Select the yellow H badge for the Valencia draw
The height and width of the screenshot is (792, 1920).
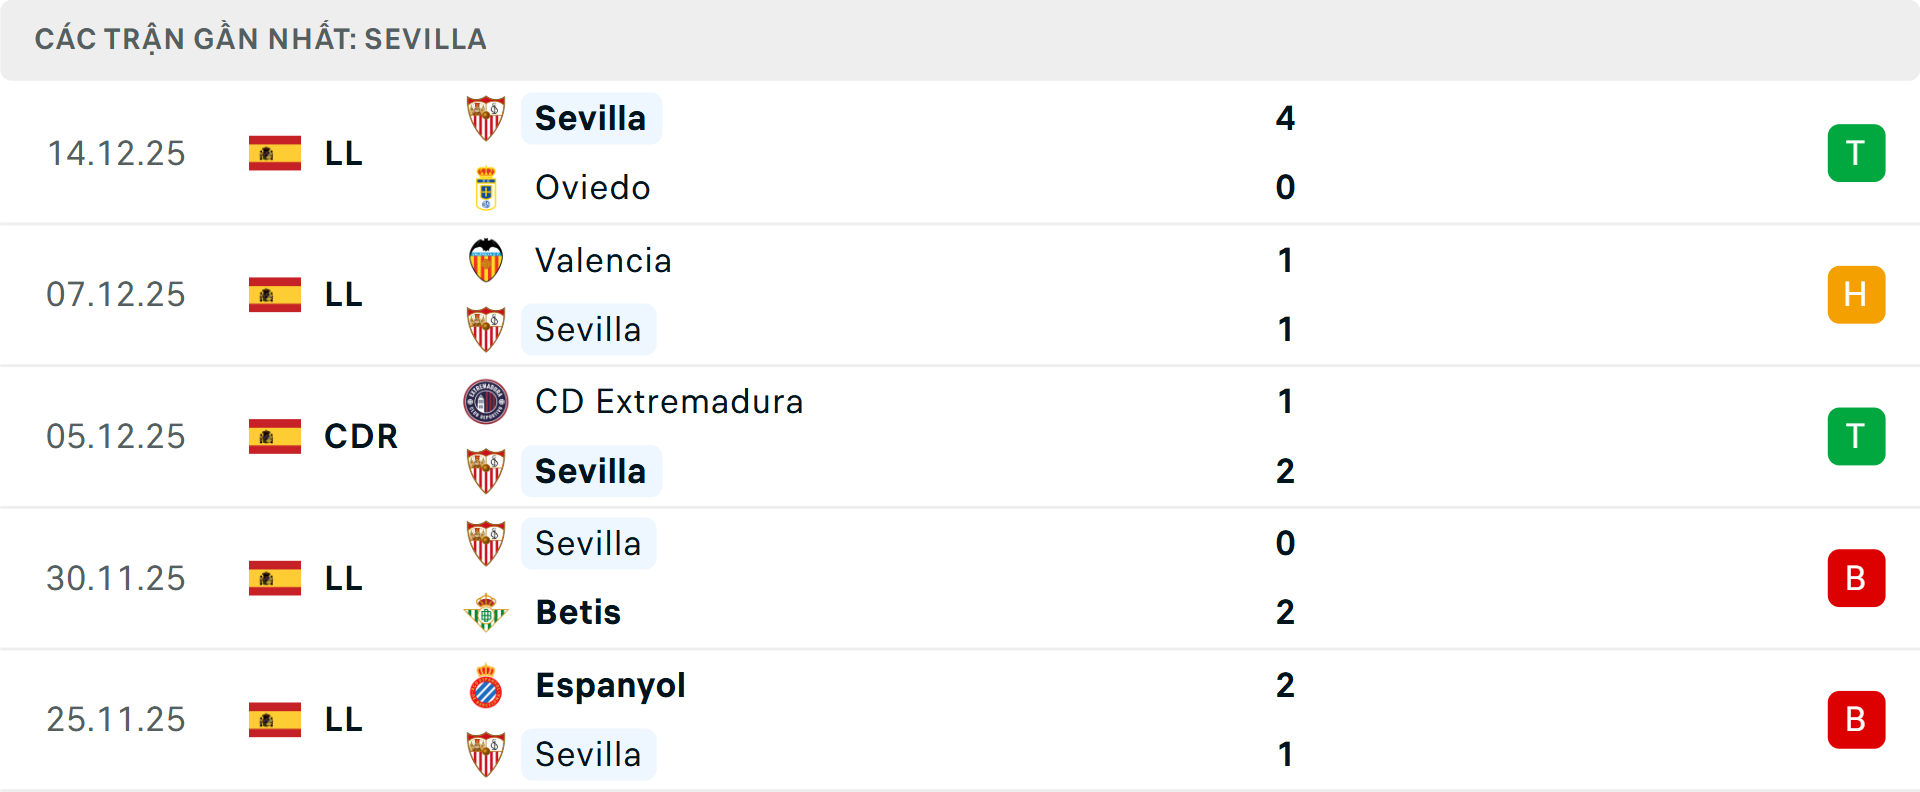1857,294
